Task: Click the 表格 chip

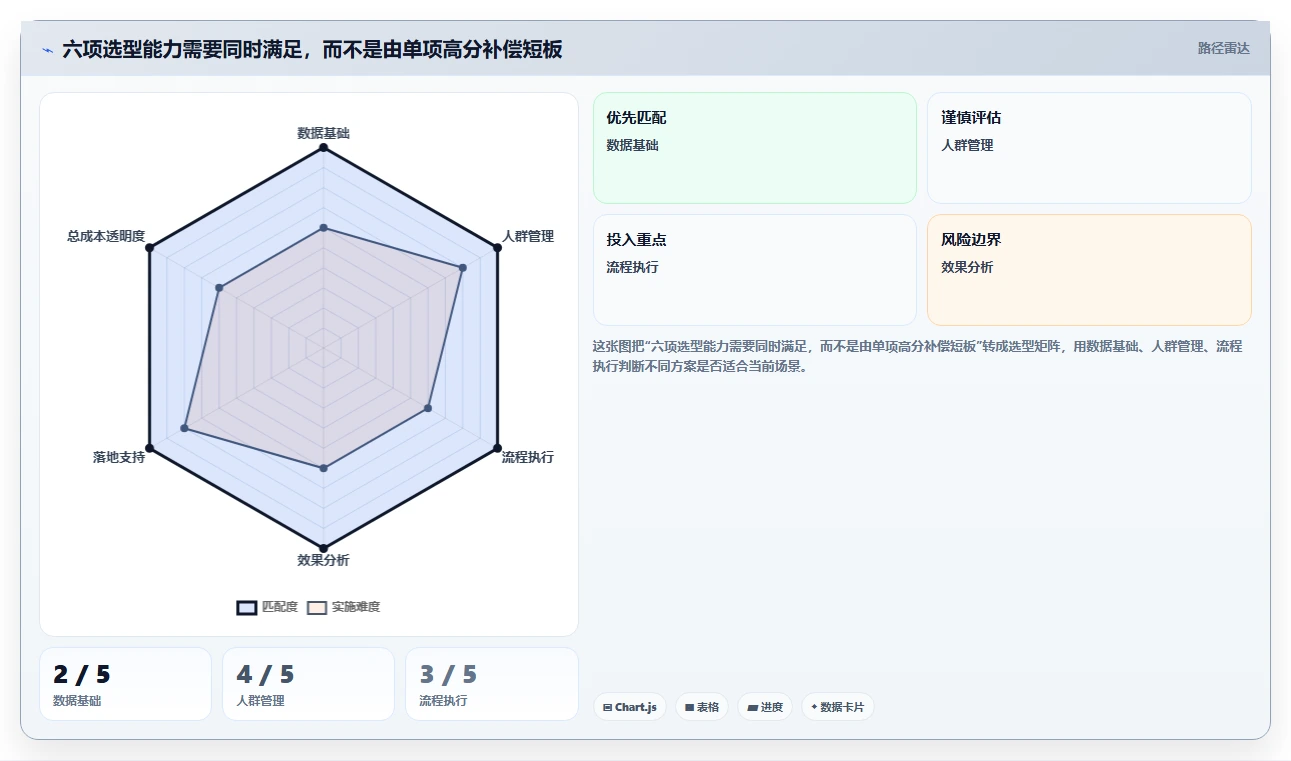Action: tap(702, 707)
